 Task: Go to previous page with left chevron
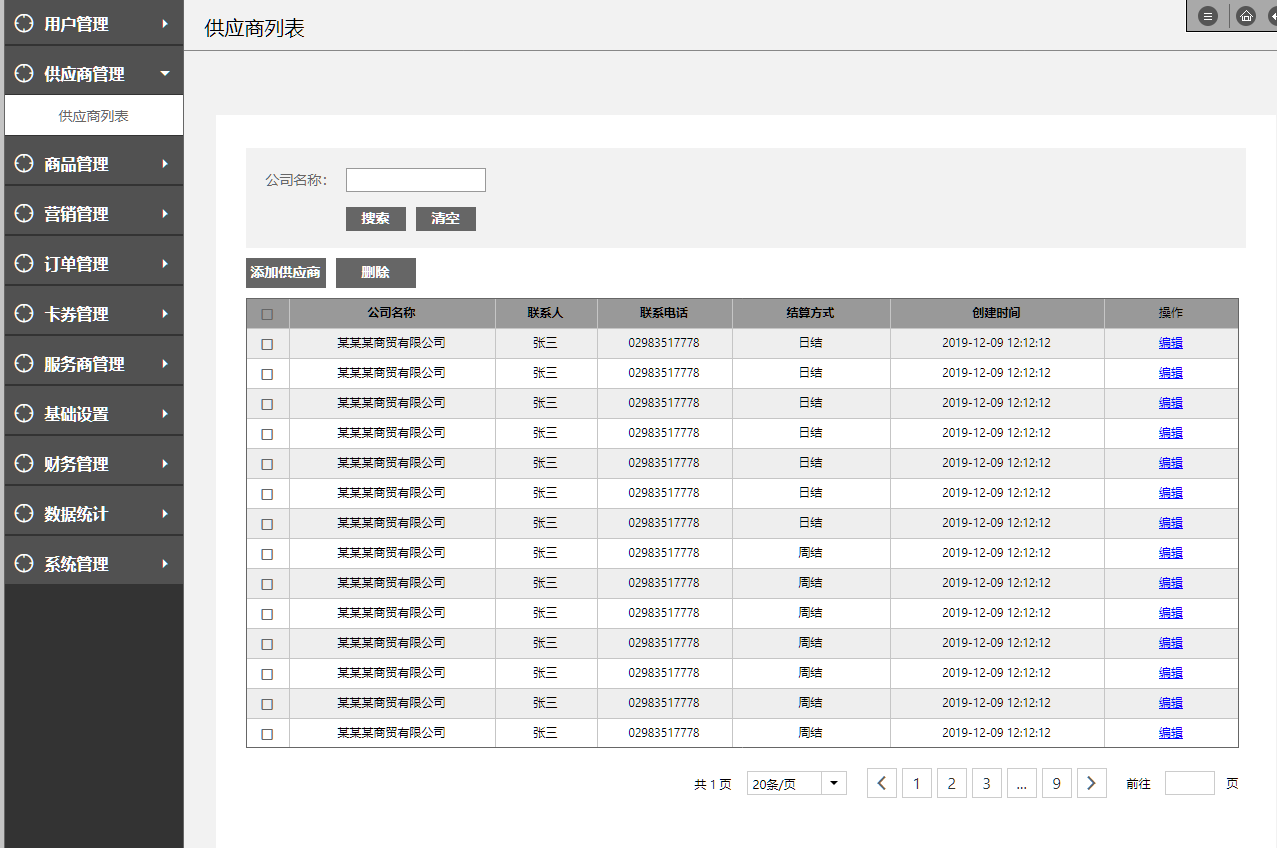coord(881,784)
